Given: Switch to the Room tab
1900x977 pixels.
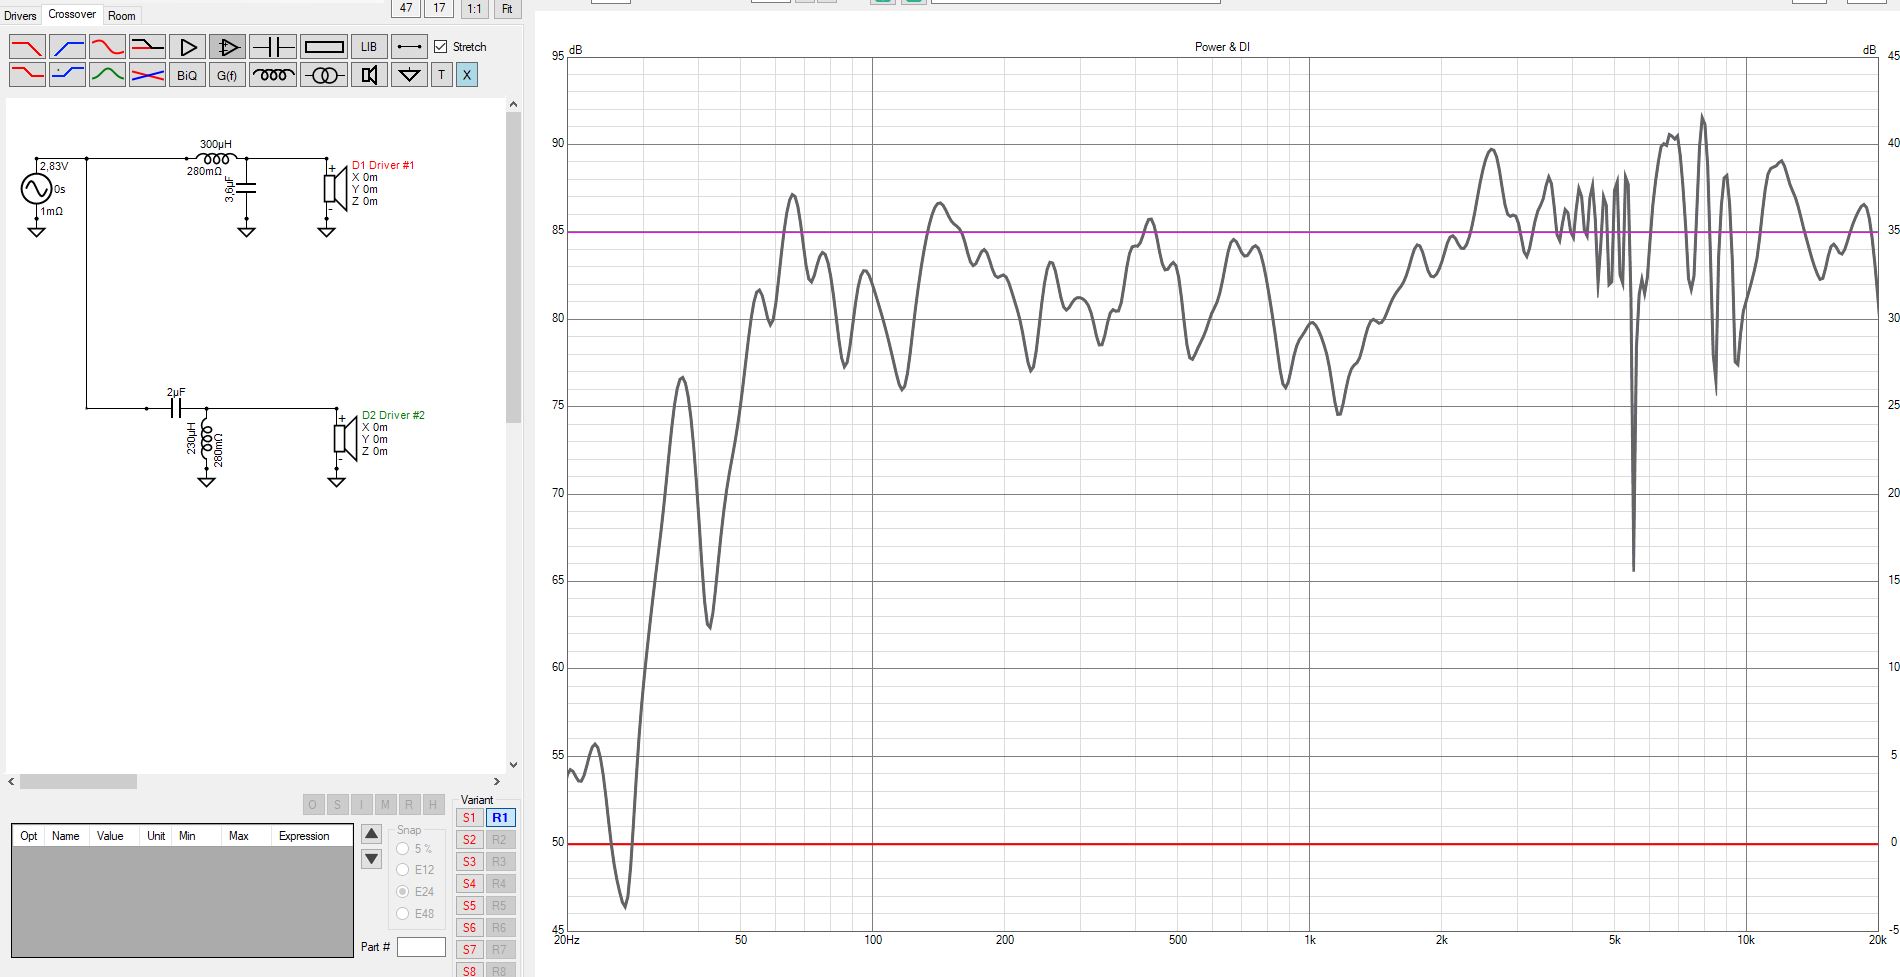Looking at the screenshot, I should [122, 16].
